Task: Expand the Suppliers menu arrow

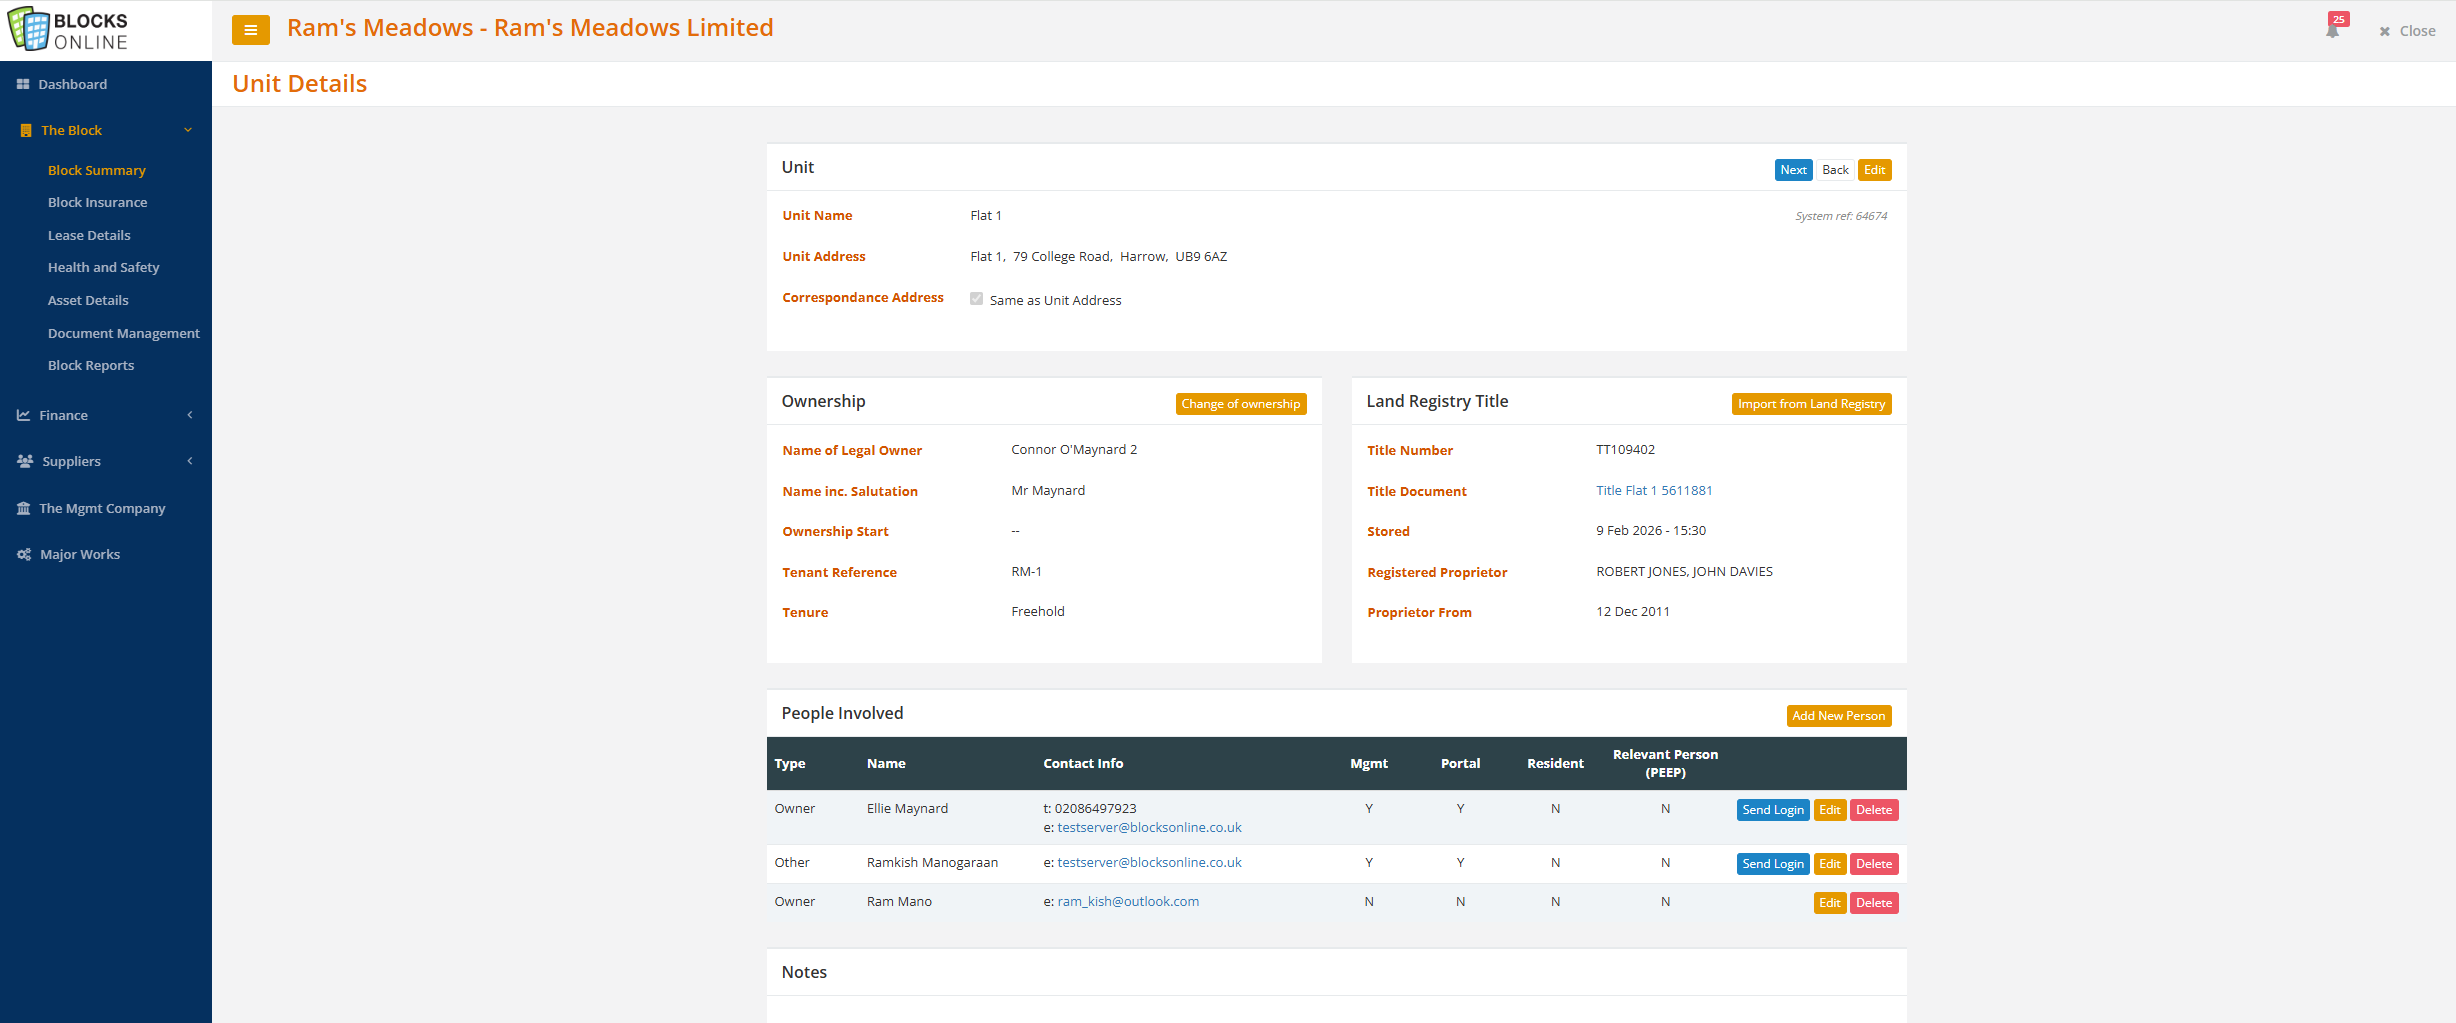Action: click(189, 461)
